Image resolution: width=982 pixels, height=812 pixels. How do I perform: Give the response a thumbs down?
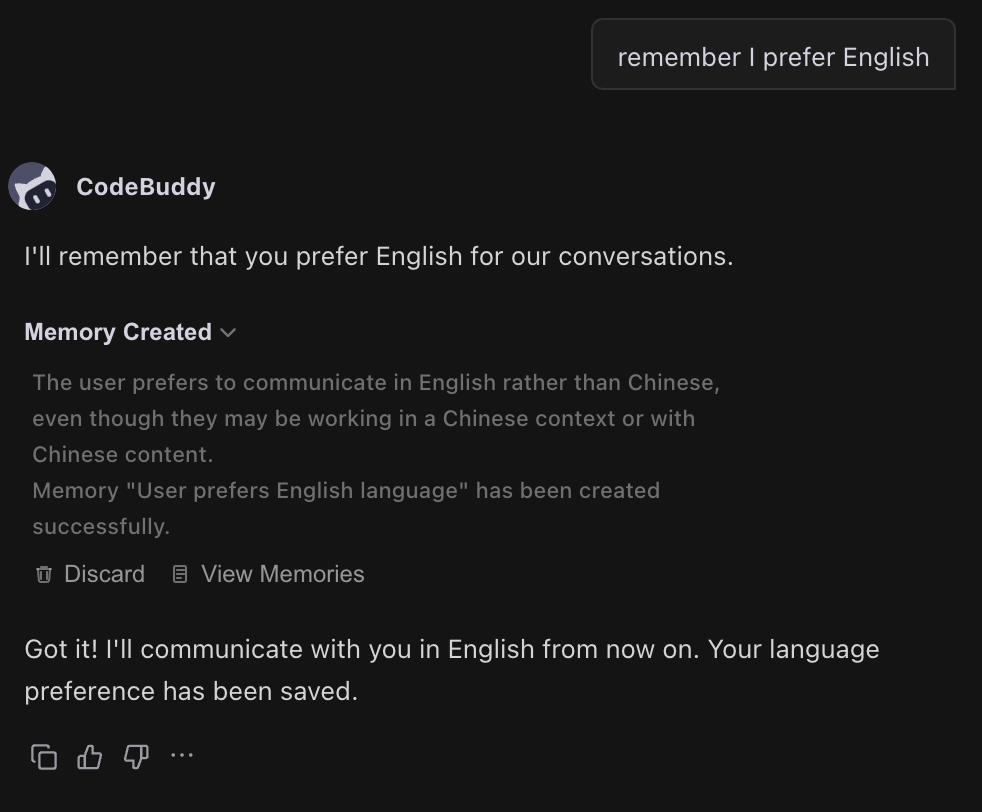point(135,757)
